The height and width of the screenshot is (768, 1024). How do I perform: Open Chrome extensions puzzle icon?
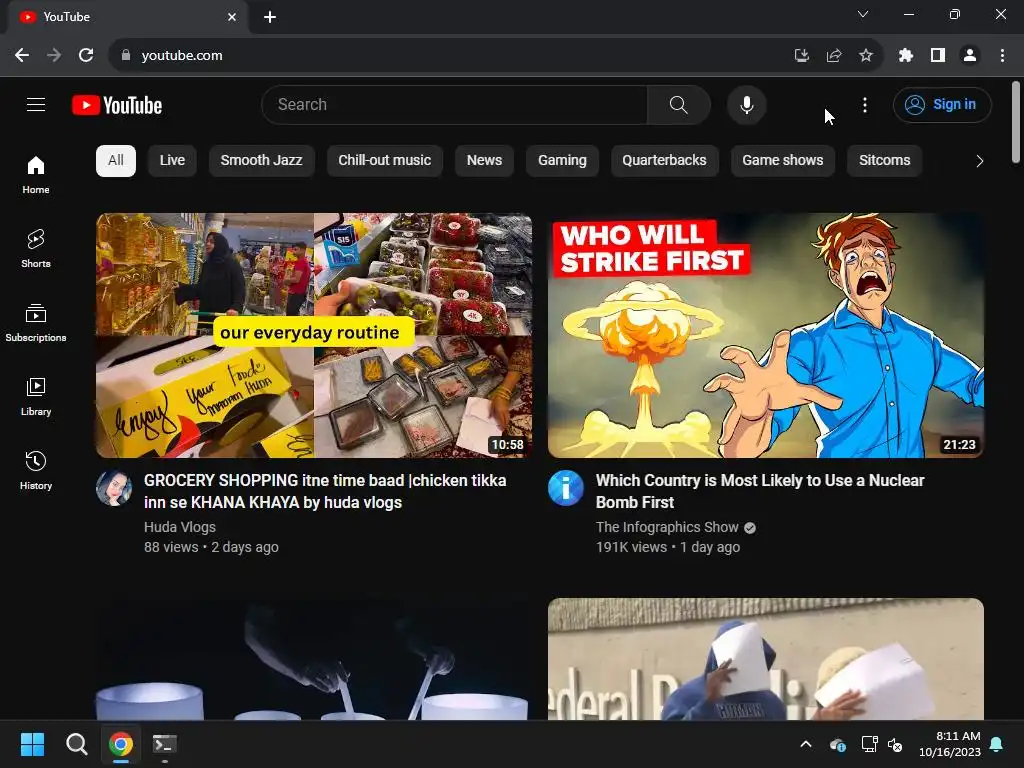click(x=906, y=56)
